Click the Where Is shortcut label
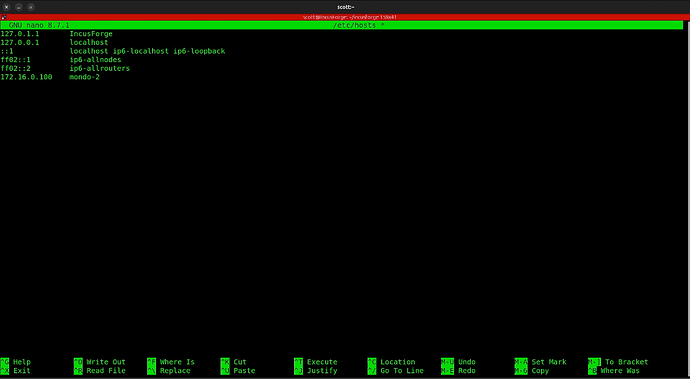The width and height of the screenshot is (690, 379). 177,362
